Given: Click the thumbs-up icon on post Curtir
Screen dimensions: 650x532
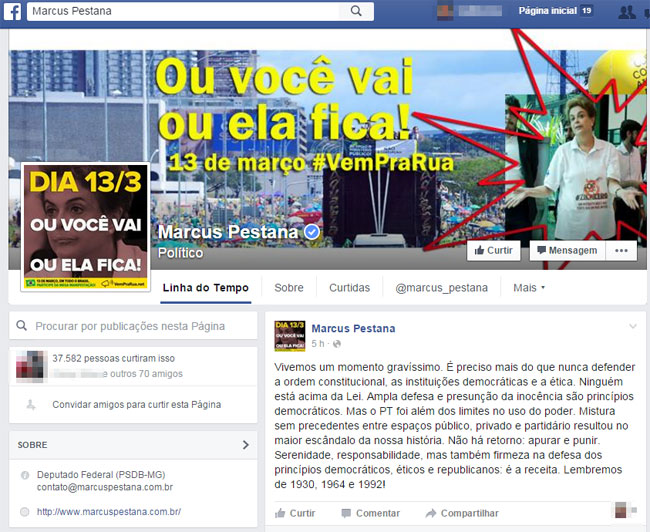Looking at the screenshot, I should coord(280,513).
